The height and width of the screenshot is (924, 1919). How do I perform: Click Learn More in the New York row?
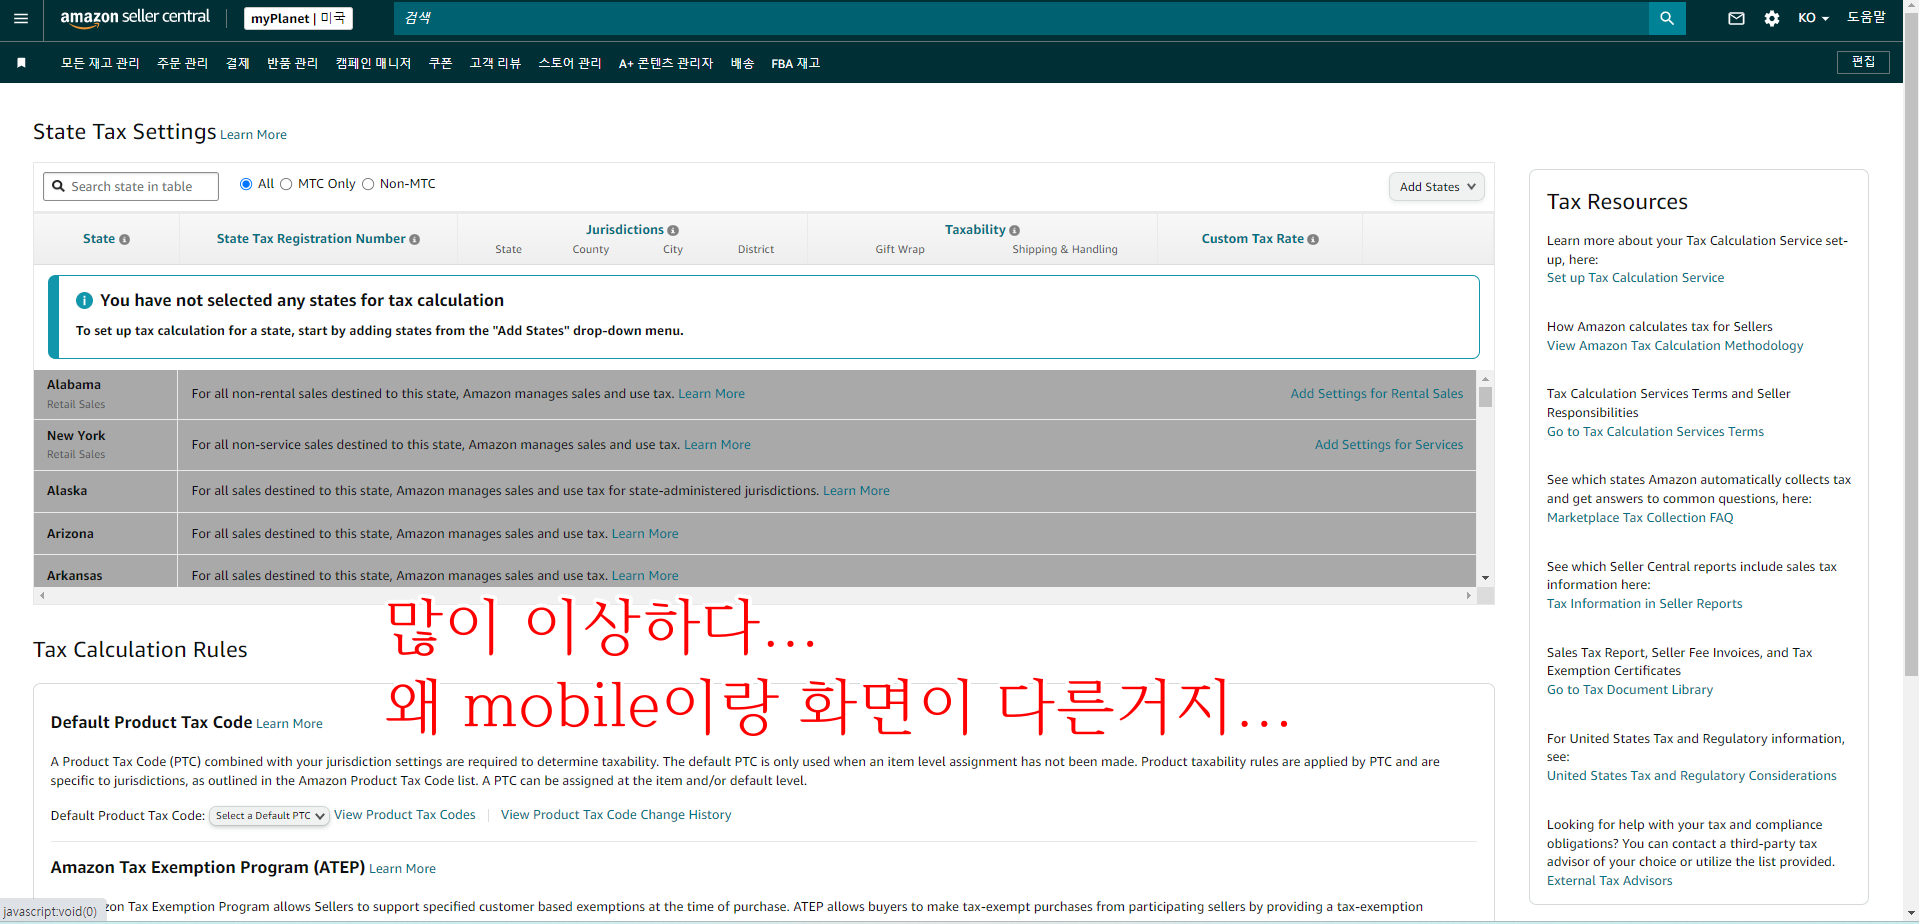pyautogui.click(x=717, y=445)
